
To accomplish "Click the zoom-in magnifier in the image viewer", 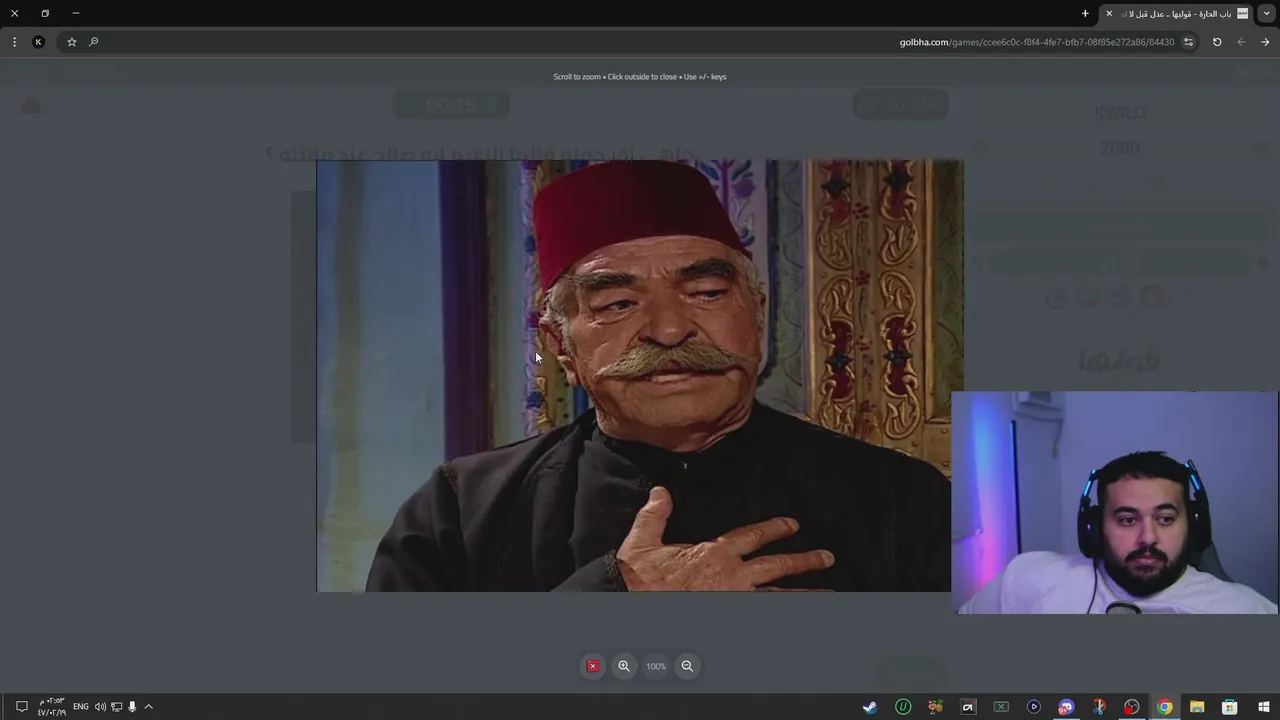I will point(624,666).
